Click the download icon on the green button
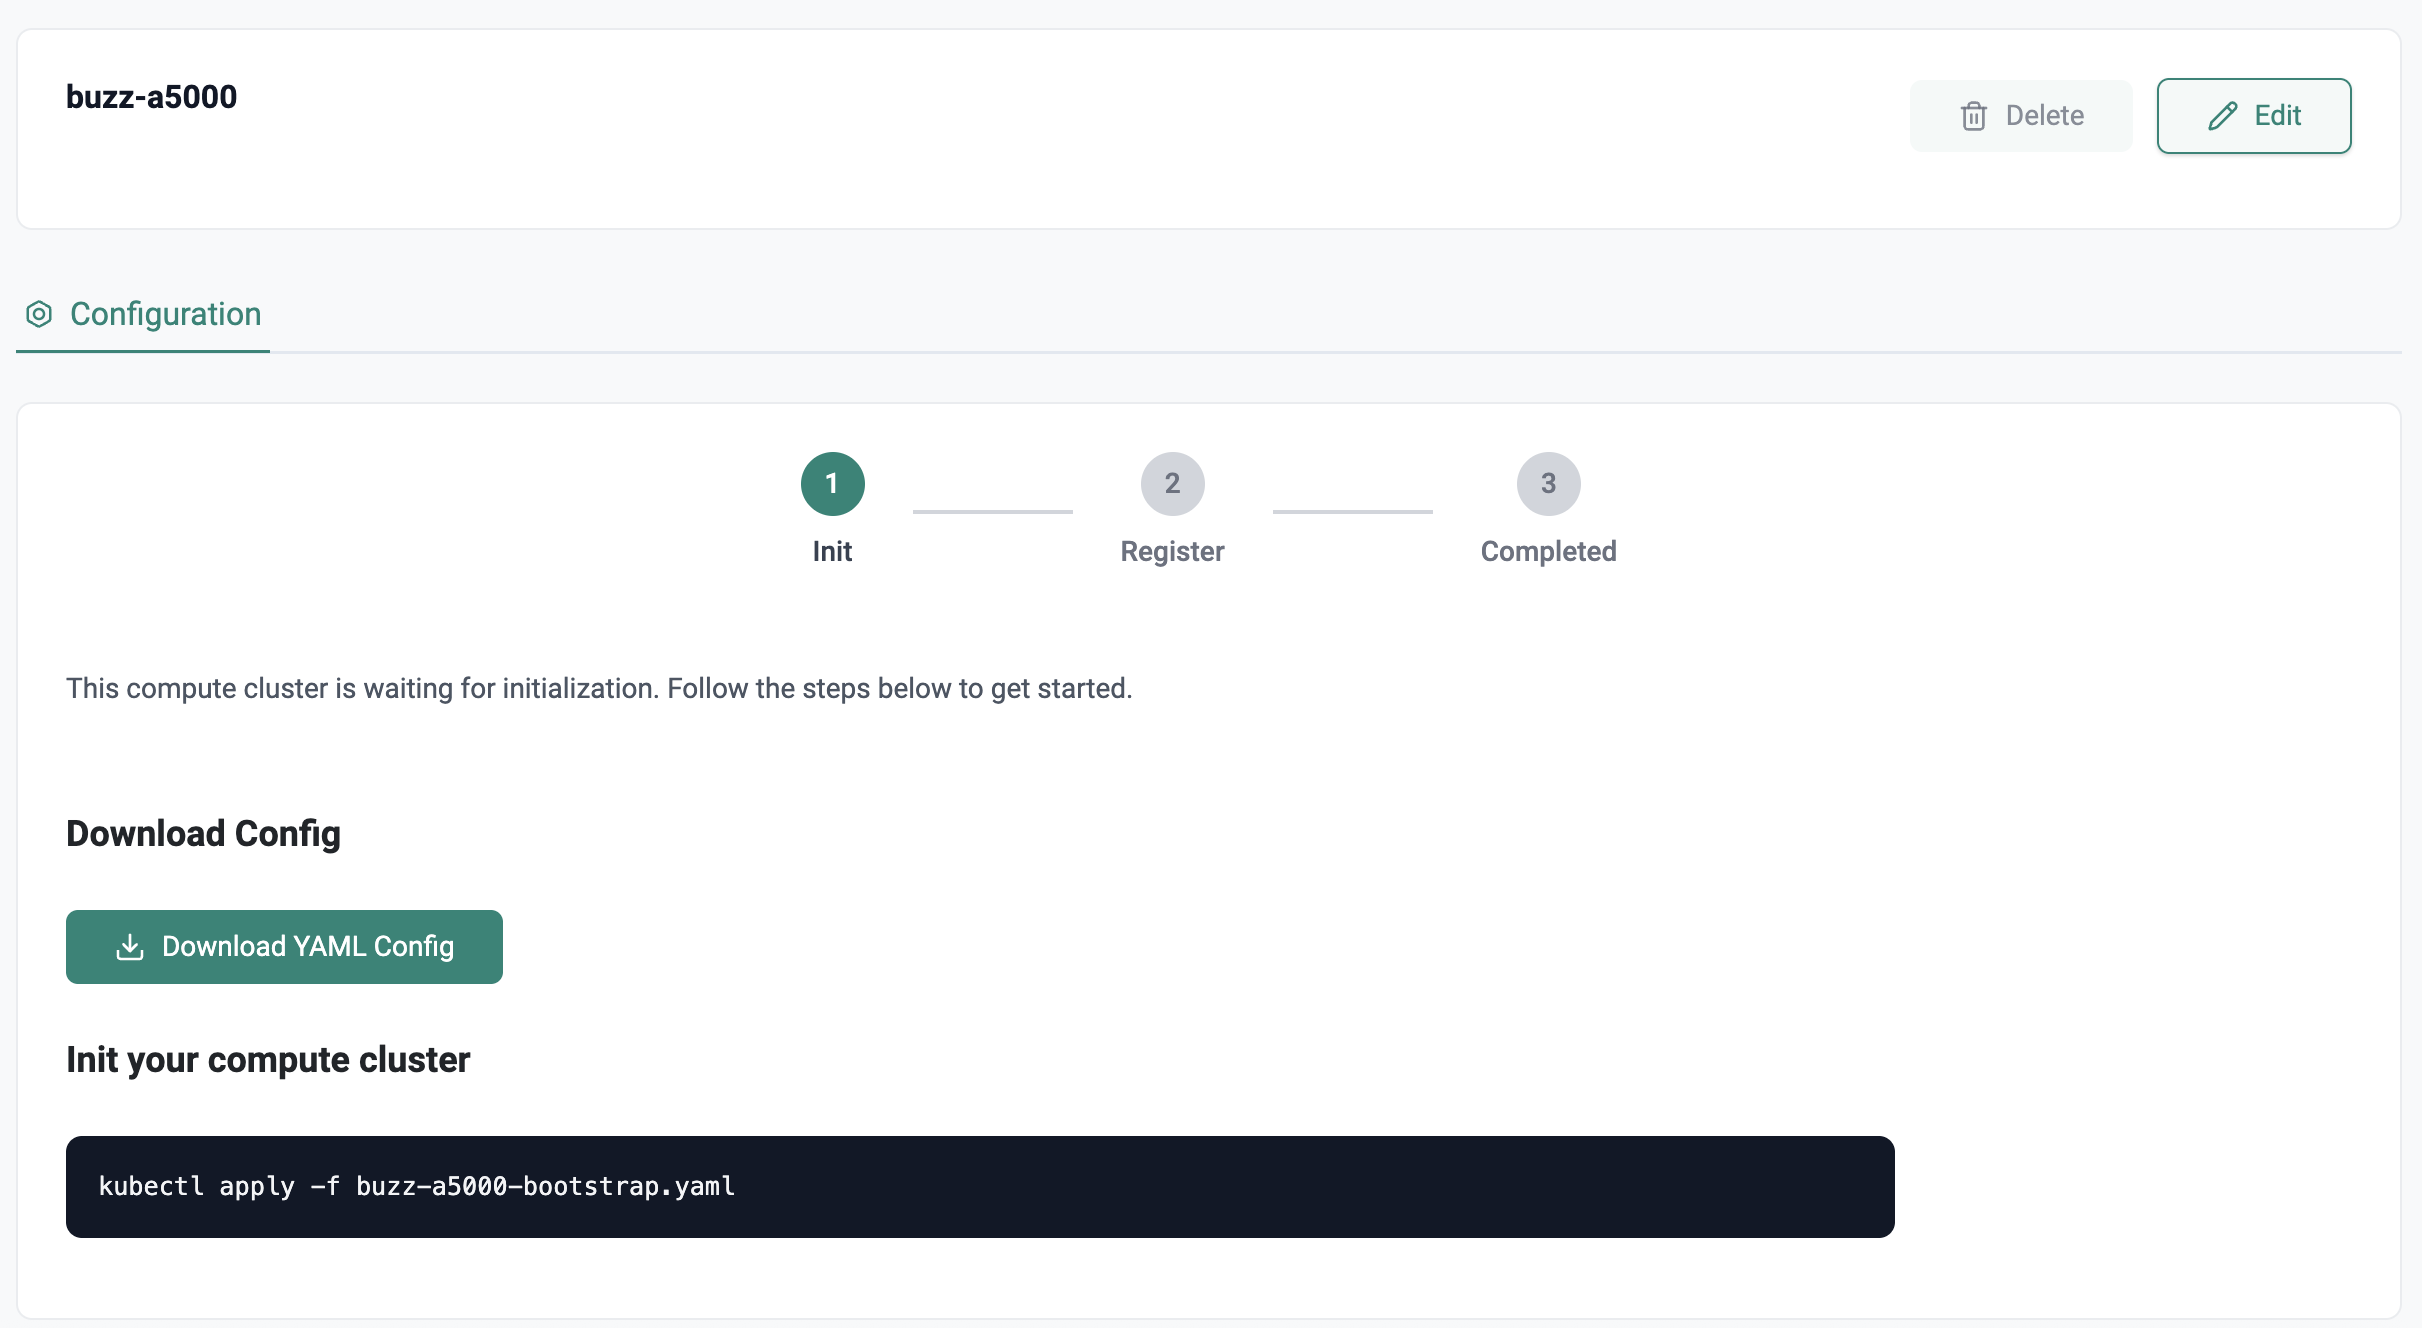This screenshot has height=1328, width=2422. (131, 946)
